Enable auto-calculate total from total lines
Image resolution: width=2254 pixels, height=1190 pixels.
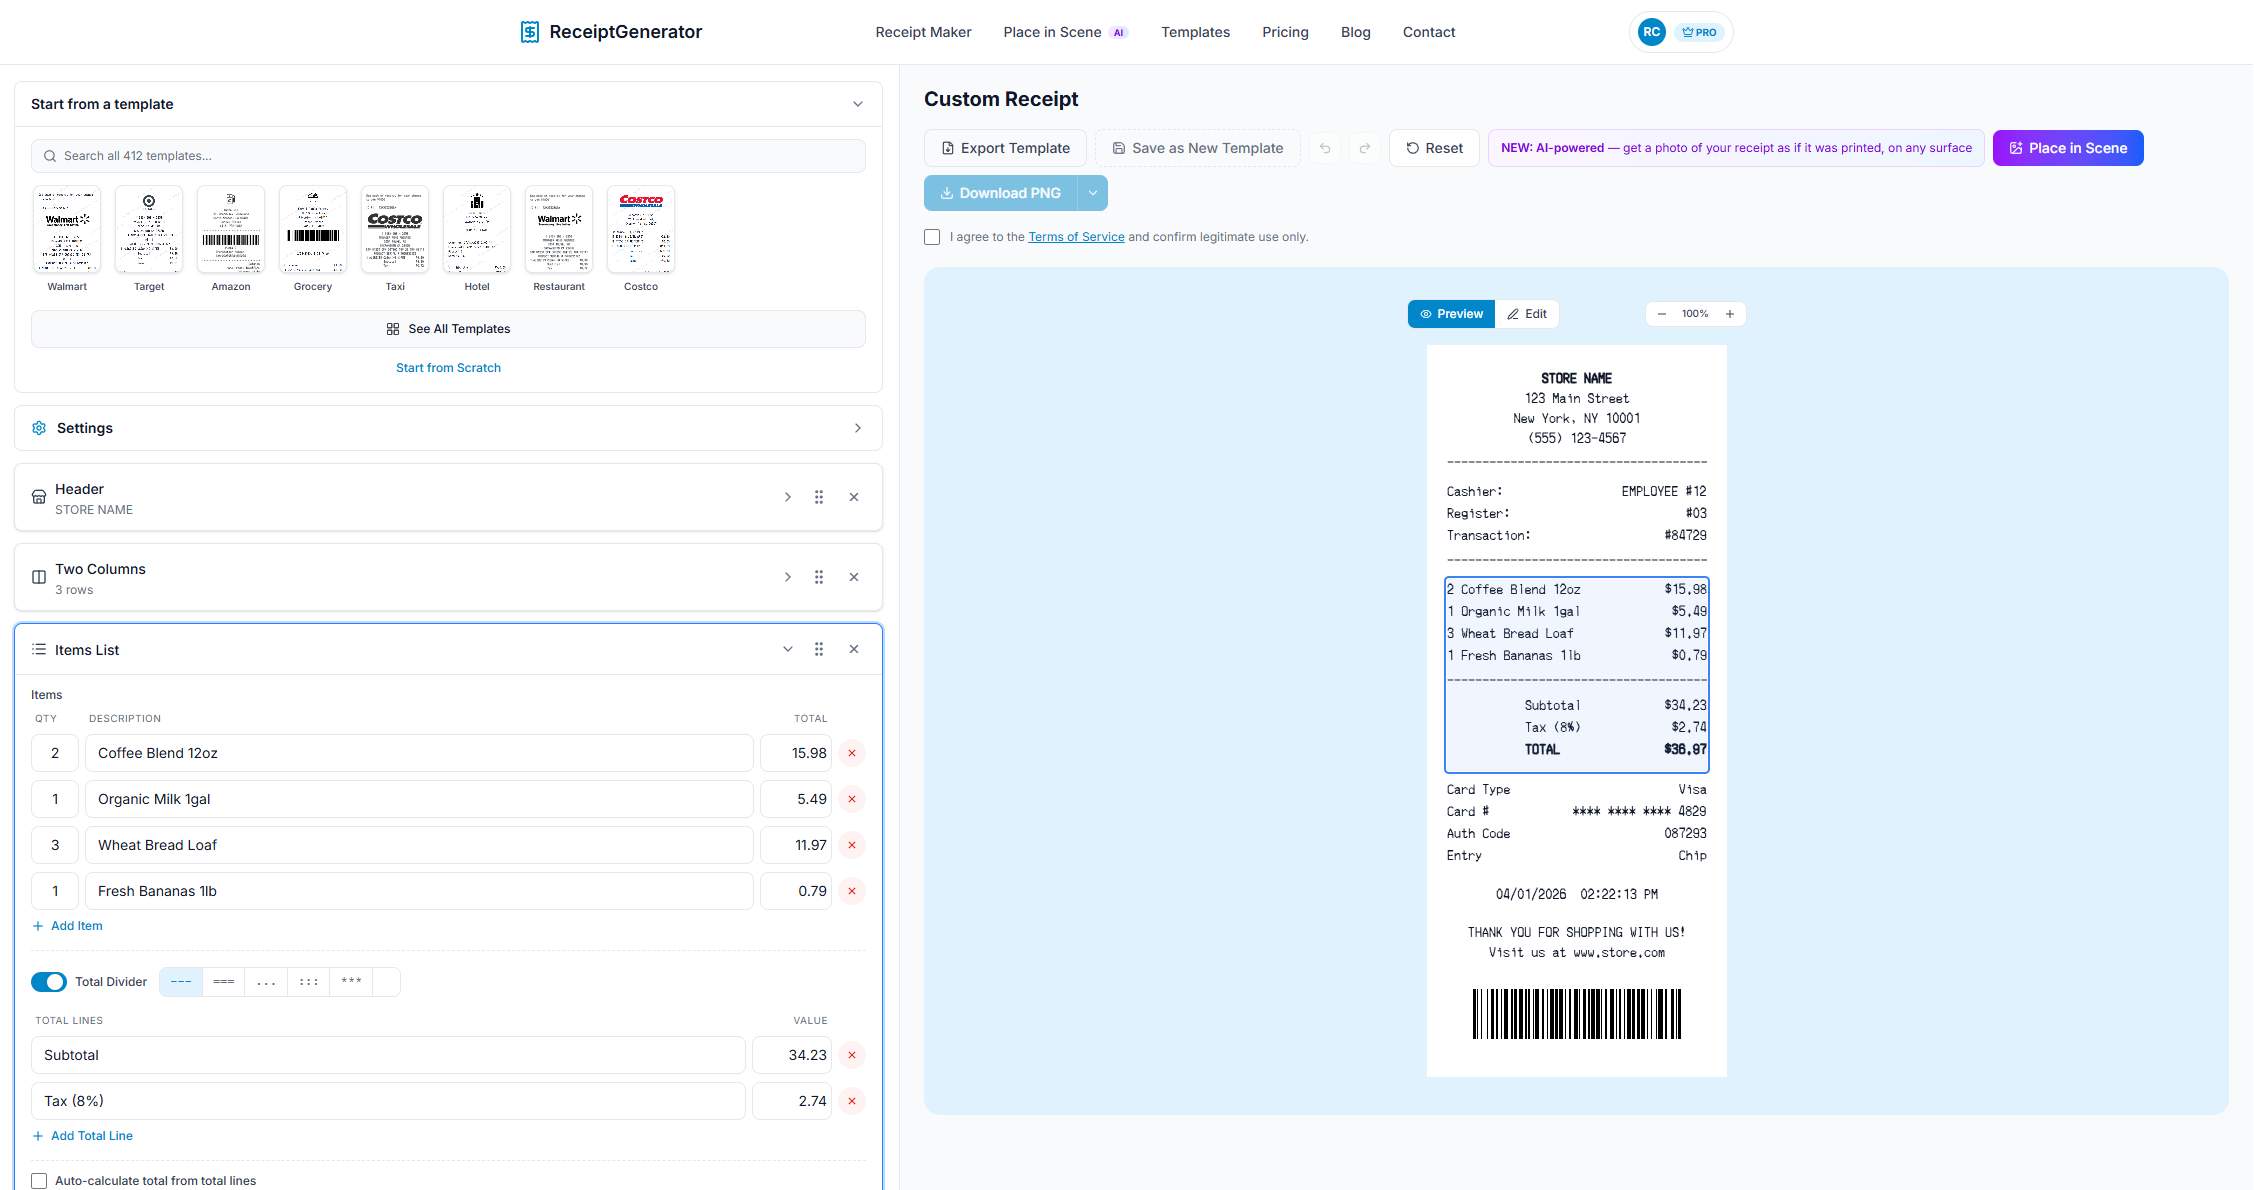coord(38,1180)
